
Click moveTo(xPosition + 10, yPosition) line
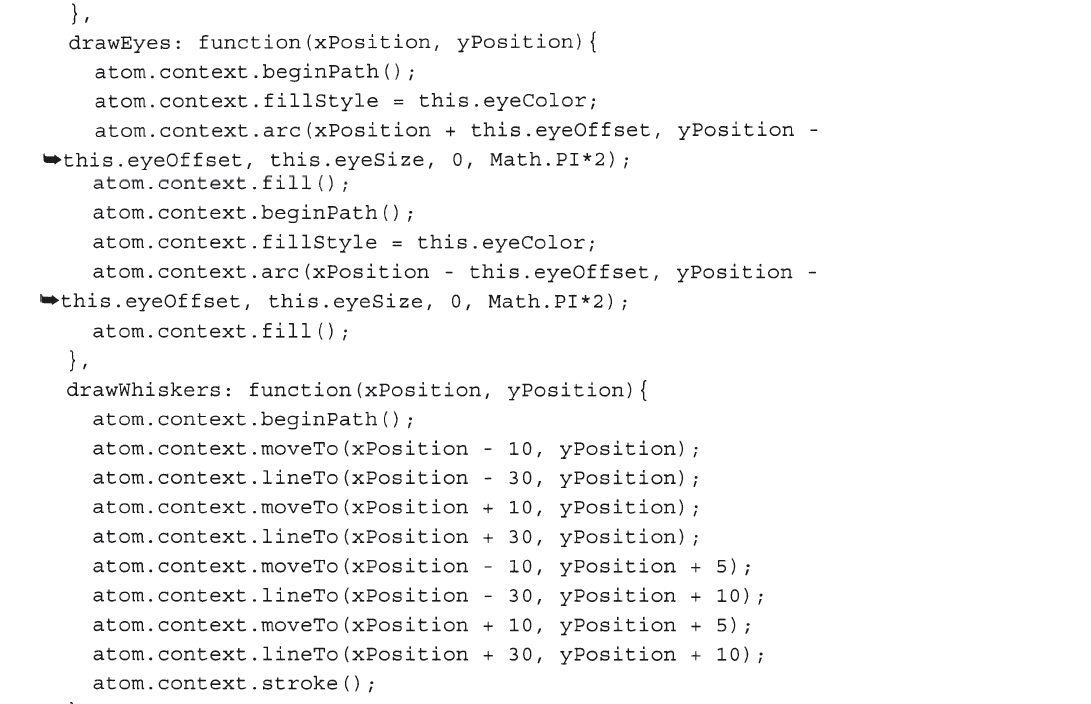pyautogui.click(x=397, y=508)
